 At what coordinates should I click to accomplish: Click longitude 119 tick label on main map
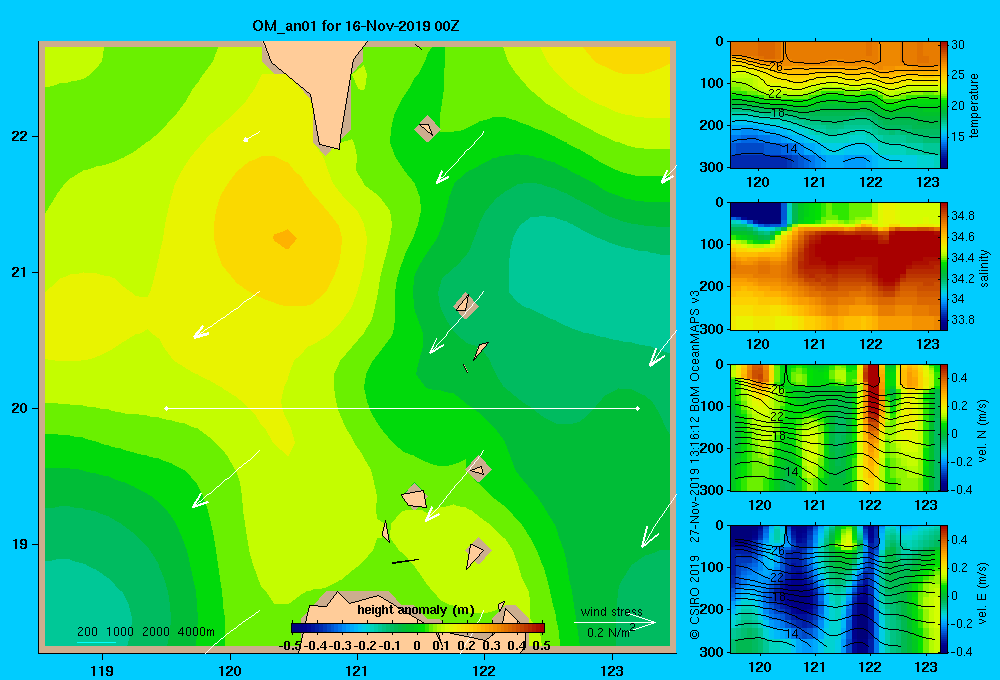pyautogui.click(x=103, y=670)
